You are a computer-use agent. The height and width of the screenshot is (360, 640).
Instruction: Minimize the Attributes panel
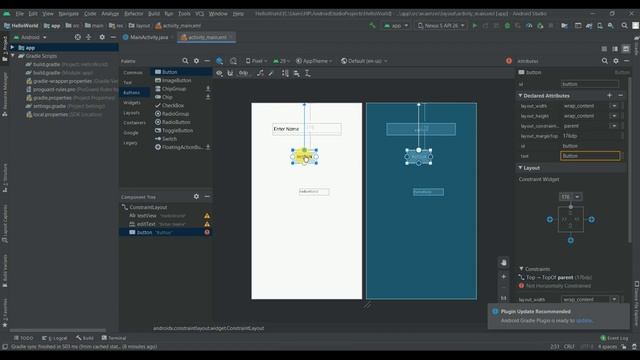[627, 61]
